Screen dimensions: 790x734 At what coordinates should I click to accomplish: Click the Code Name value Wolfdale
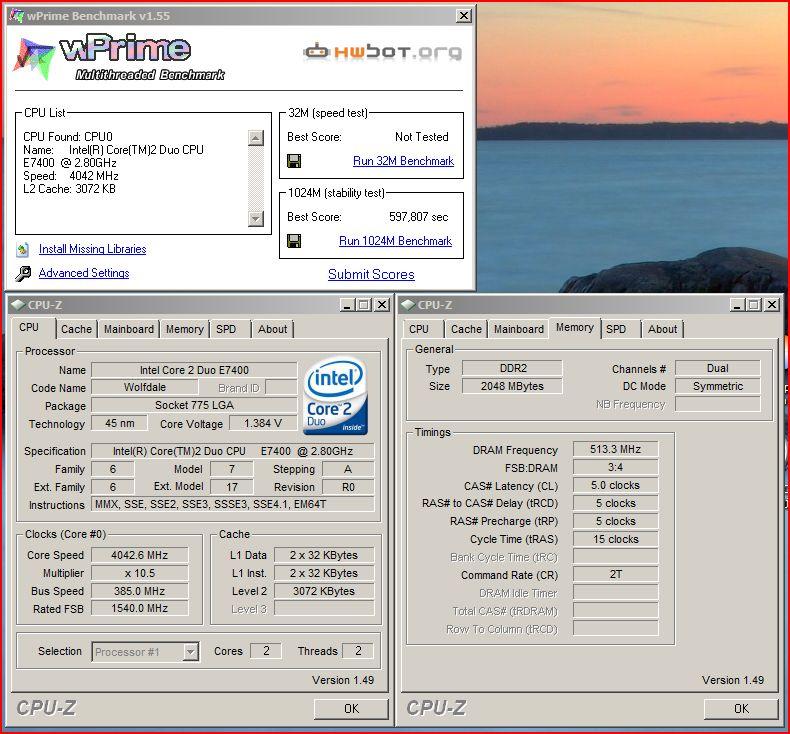tap(145, 387)
